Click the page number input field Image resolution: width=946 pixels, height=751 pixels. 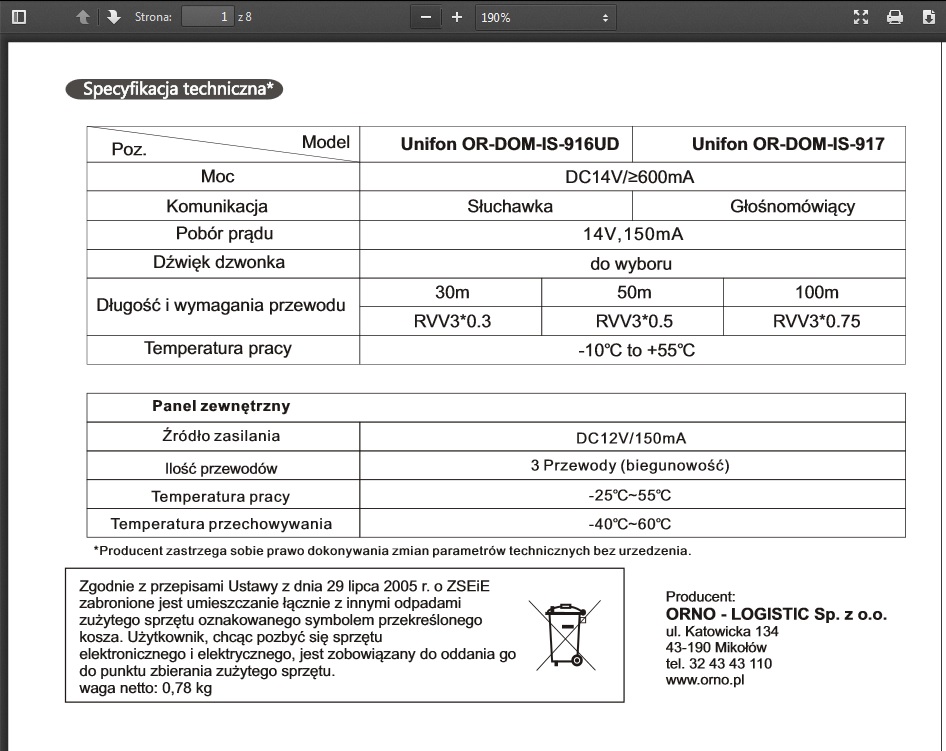coord(208,17)
